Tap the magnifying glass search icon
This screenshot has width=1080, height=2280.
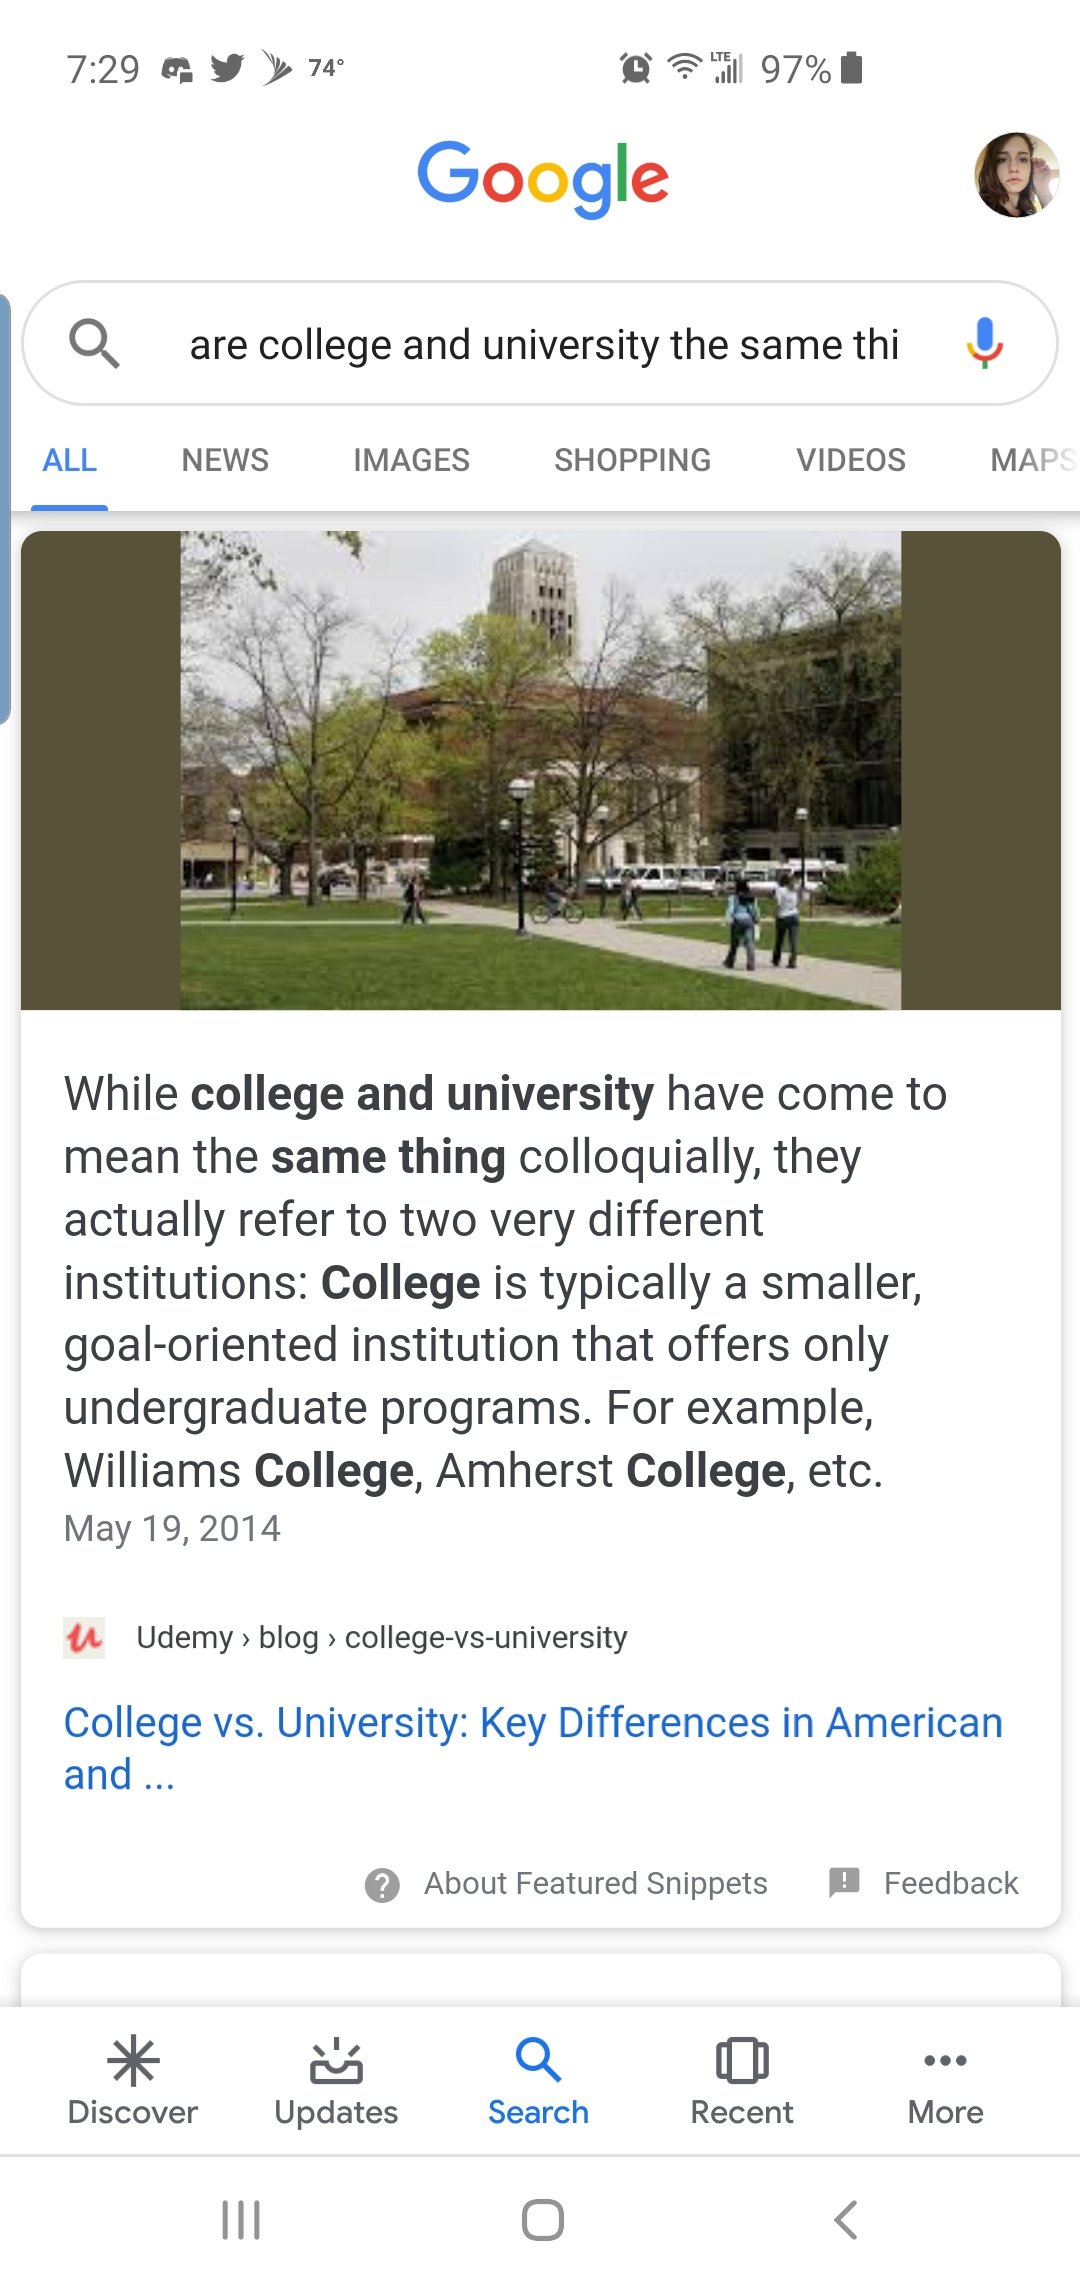tap(94, 344)
